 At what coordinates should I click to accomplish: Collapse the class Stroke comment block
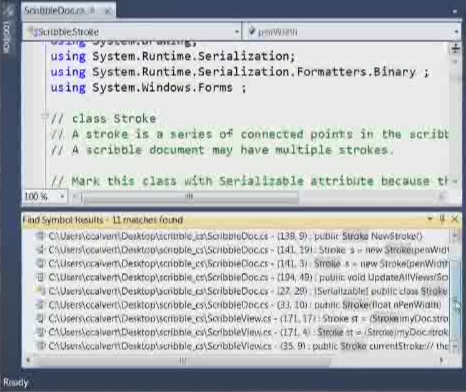(45, 116)
